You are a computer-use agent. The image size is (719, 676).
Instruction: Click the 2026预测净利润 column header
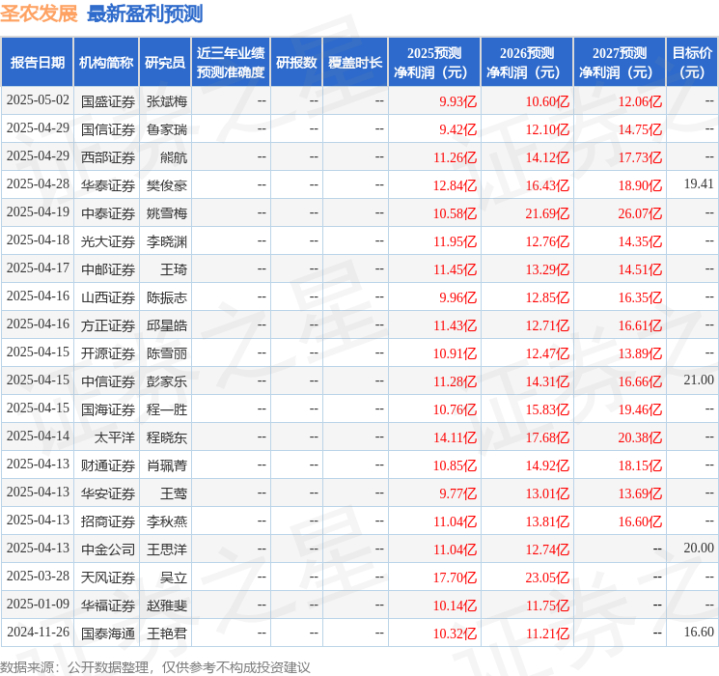point(527,62)
